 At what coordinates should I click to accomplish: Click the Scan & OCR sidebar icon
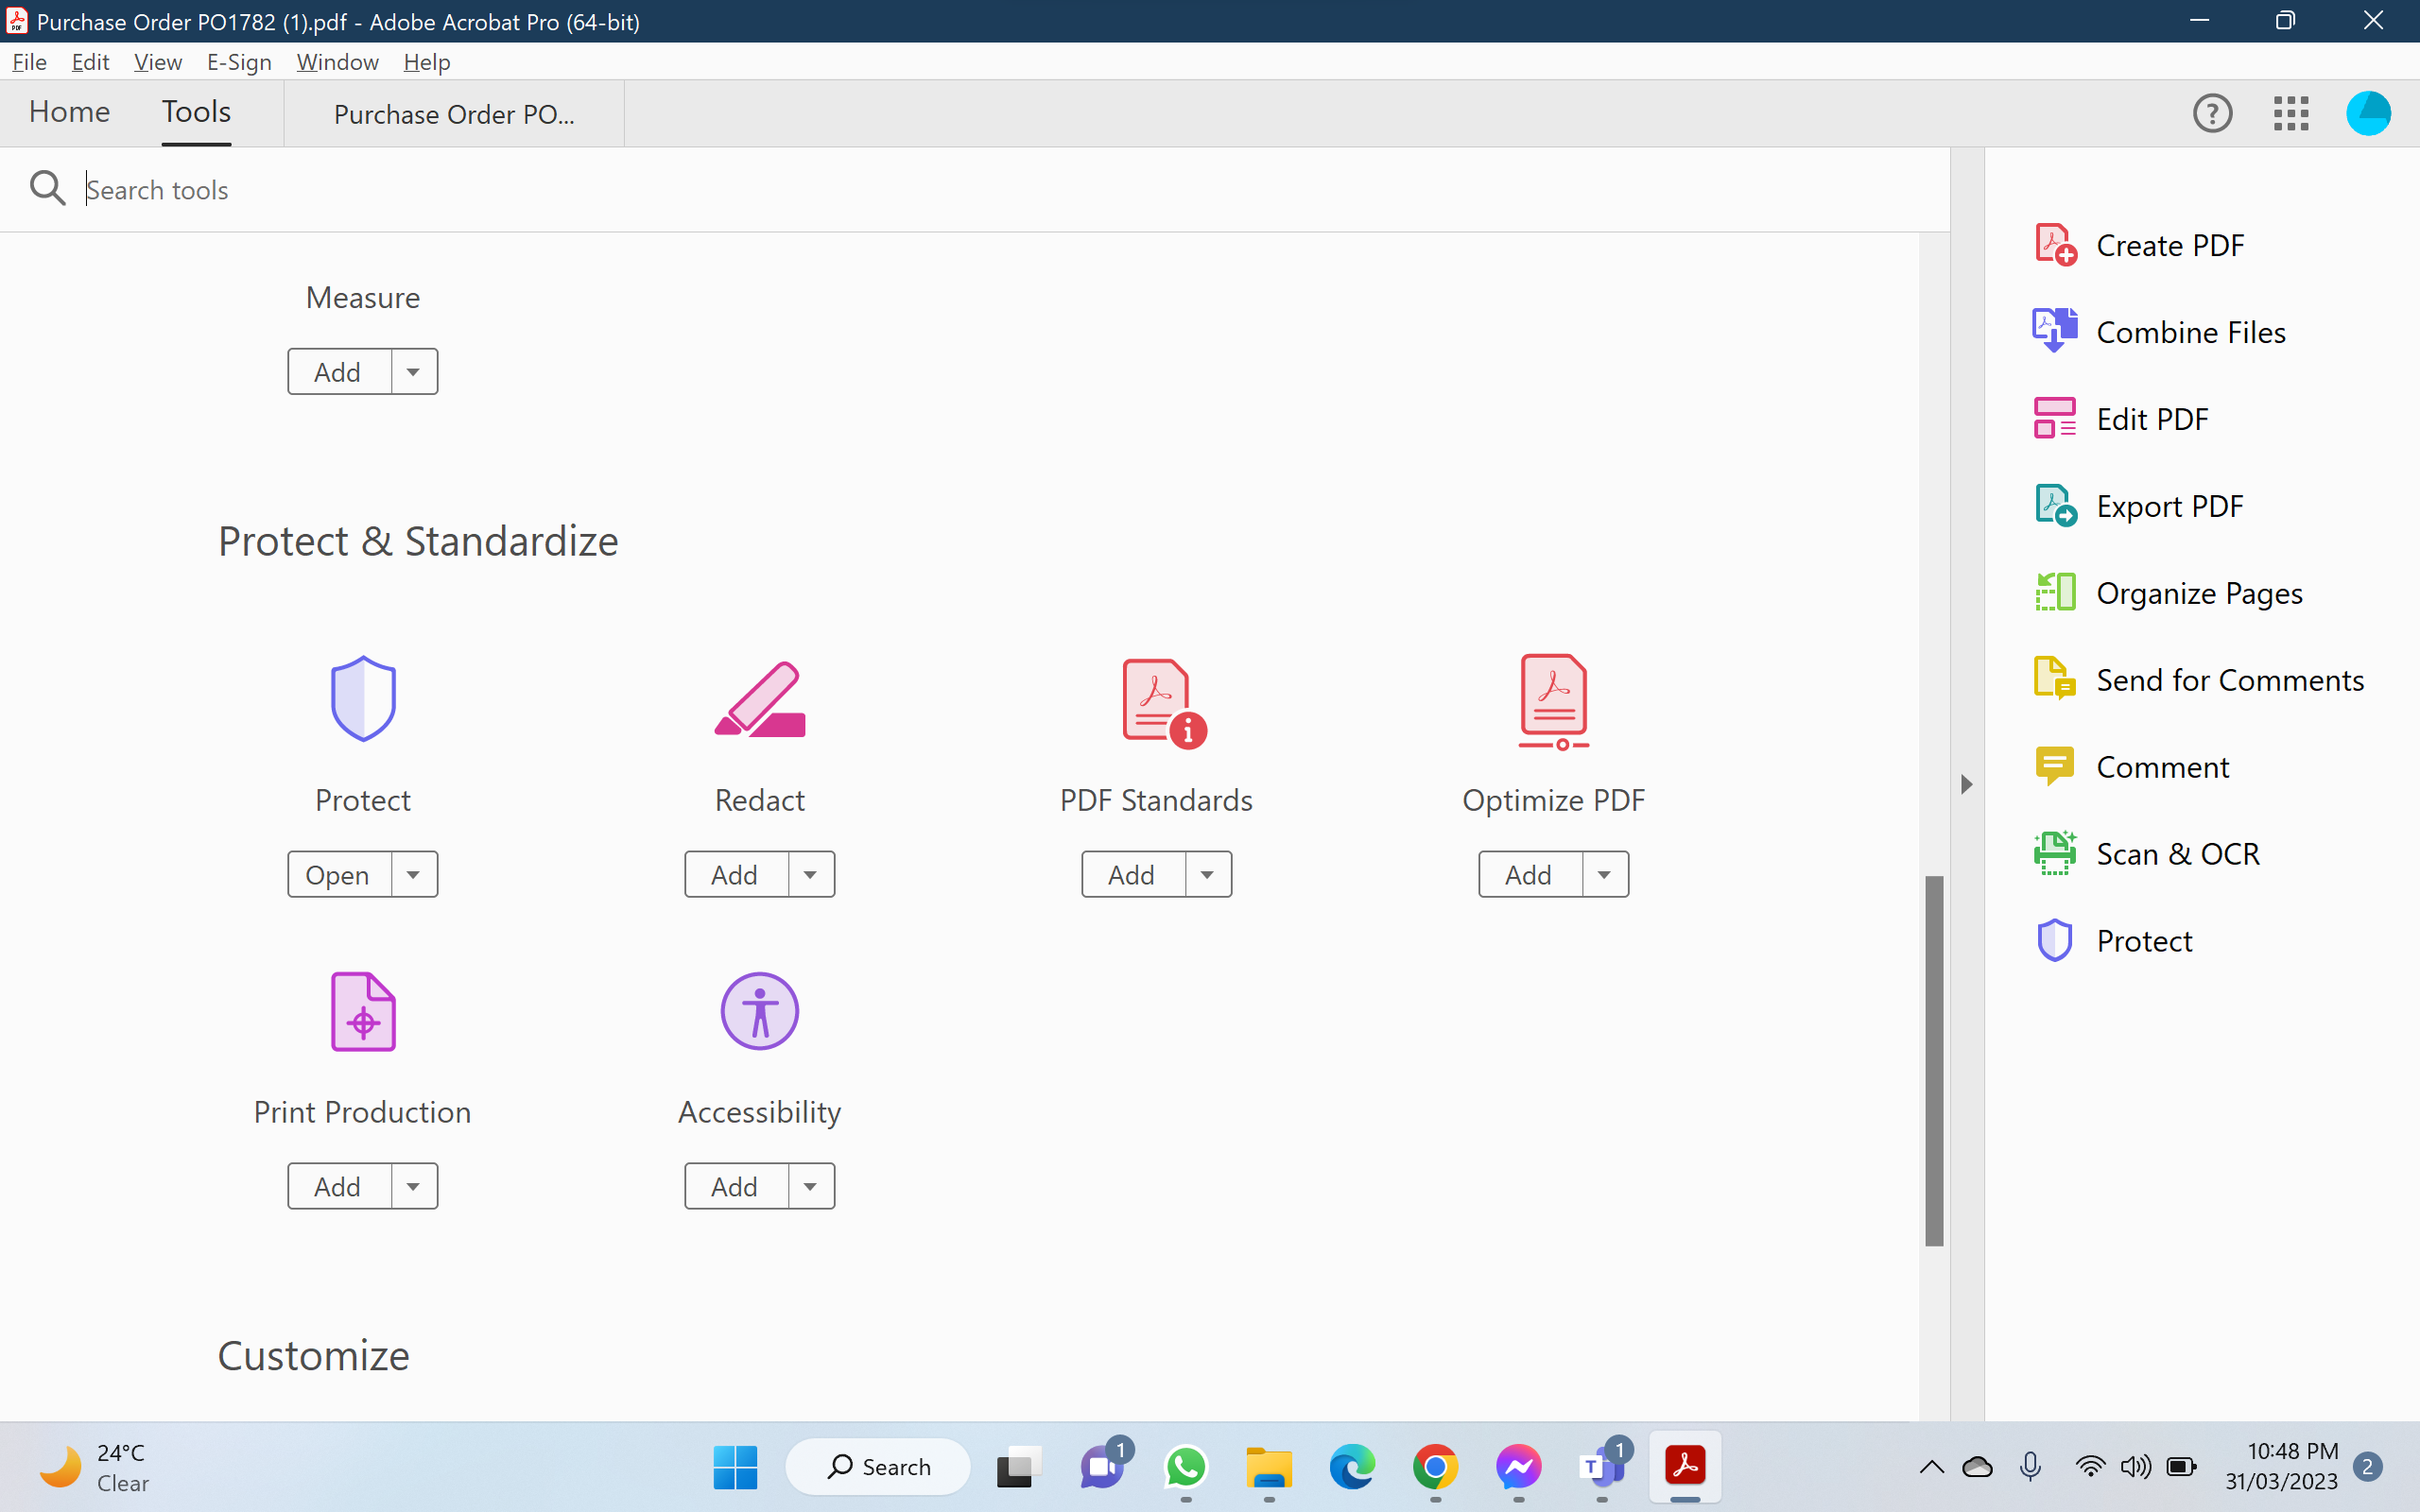pyautogui.click(x=2055, y=852)
